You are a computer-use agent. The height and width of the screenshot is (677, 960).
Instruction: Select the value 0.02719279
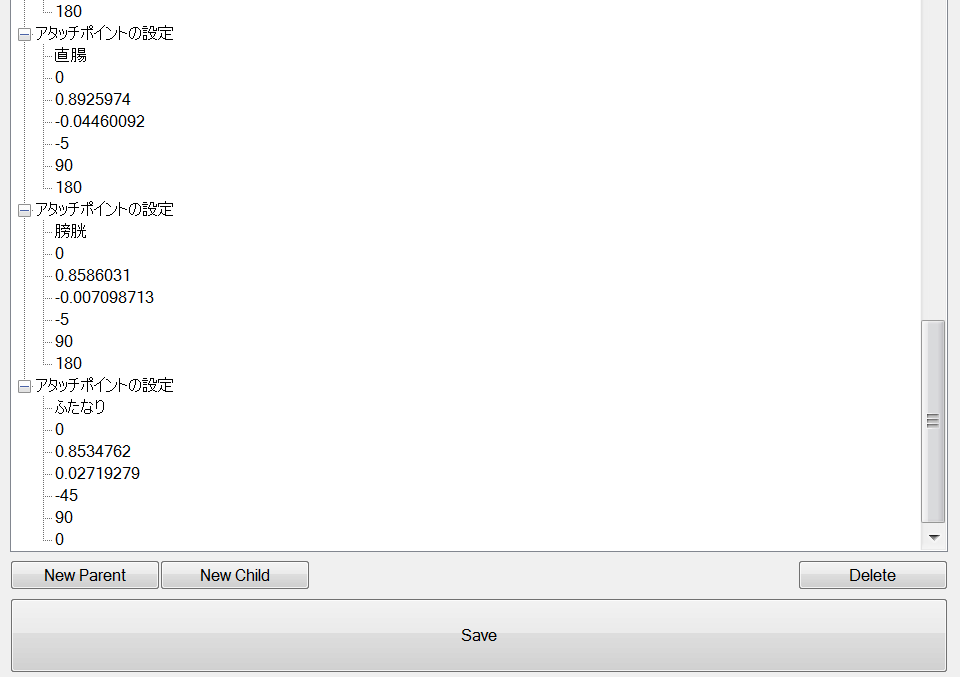pos(97,473)
